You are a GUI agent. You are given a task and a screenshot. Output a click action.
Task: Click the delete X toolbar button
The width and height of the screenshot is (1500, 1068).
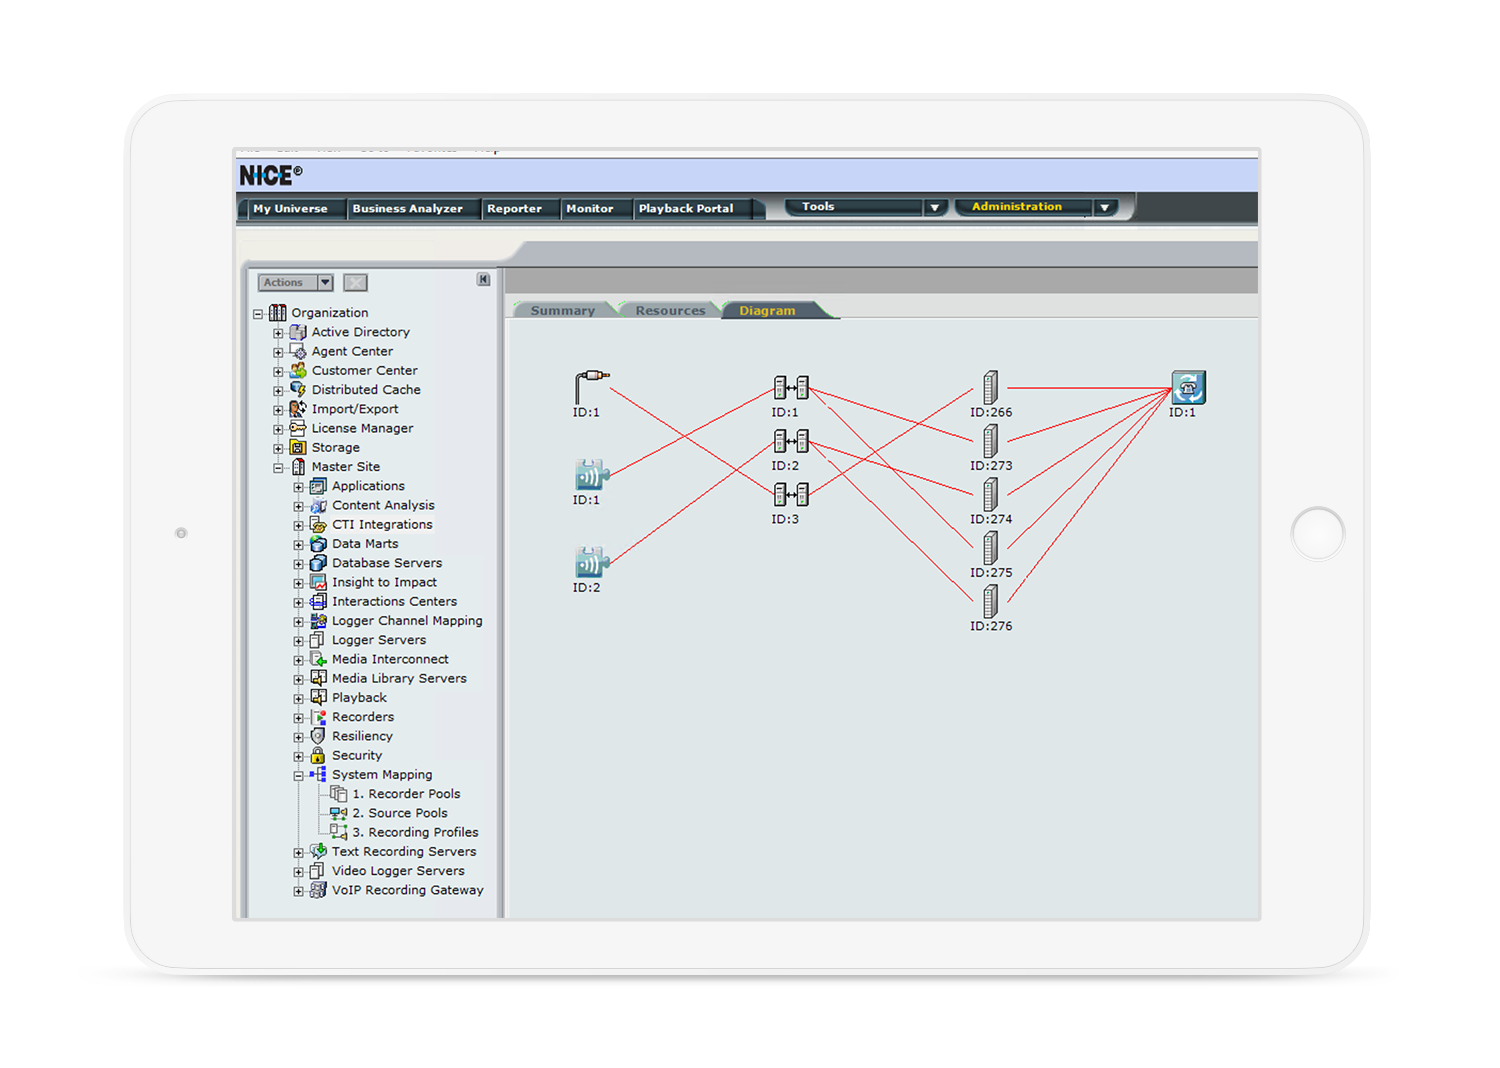355,283
